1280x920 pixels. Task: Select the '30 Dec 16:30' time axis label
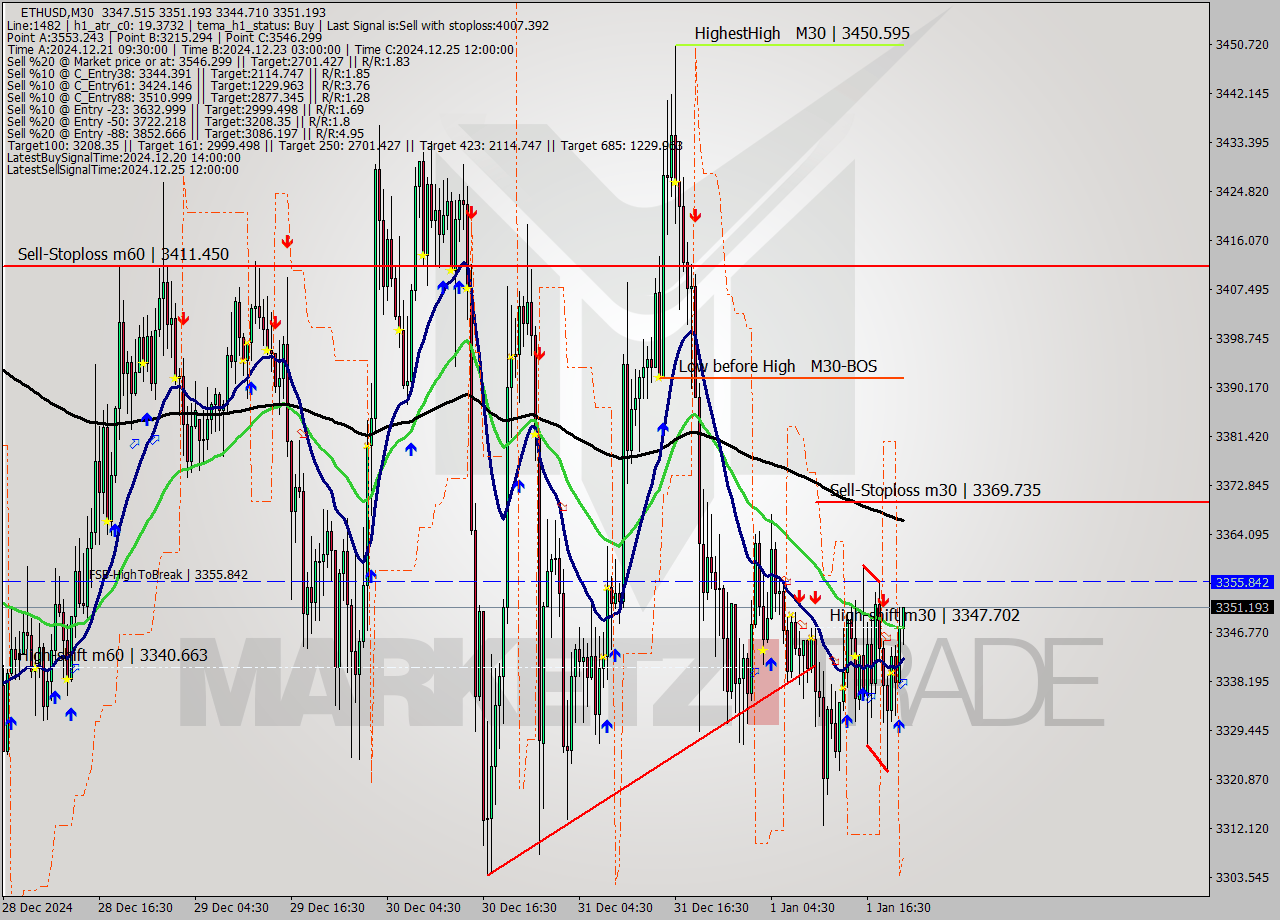[519, 908]
